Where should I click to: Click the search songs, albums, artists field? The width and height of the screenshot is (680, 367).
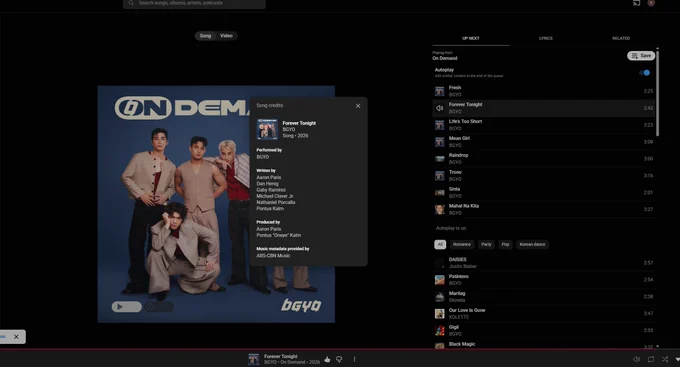click(194, 3)
